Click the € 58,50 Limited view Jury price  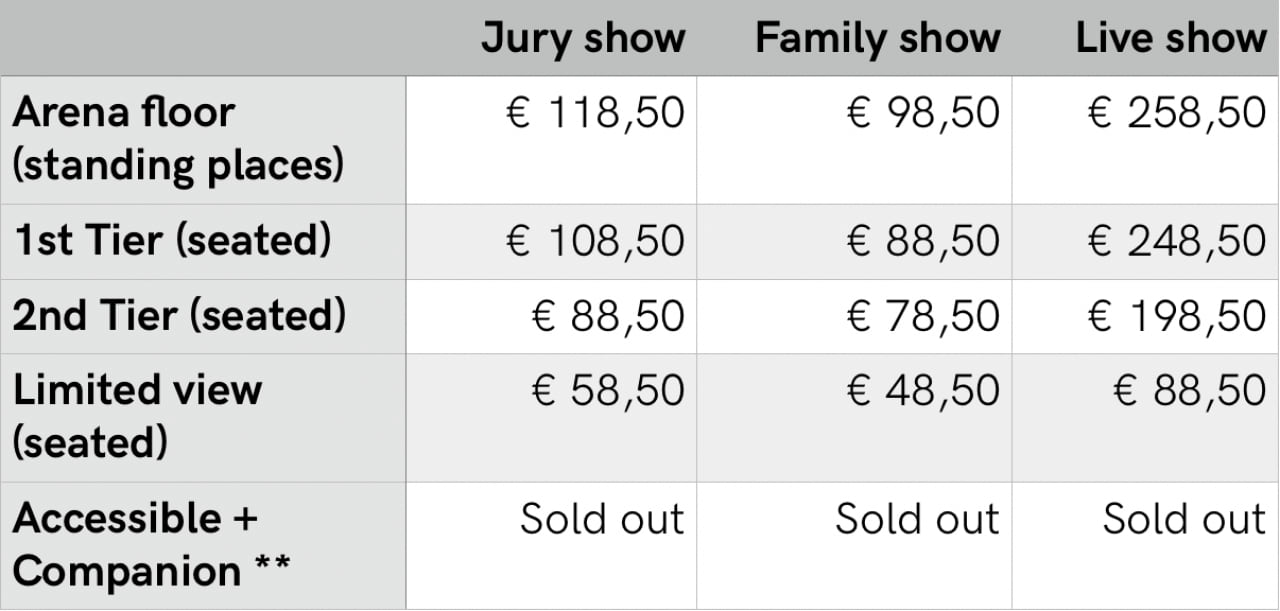(x=608, y=390)
